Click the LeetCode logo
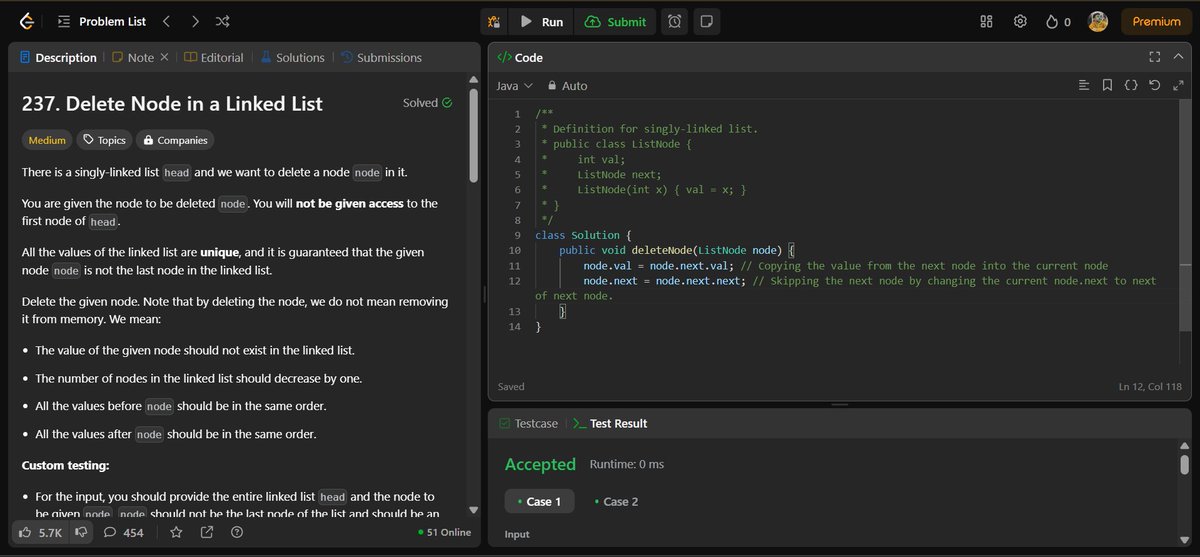Viewport: 1200px width, 557px height. click(25, 21)
